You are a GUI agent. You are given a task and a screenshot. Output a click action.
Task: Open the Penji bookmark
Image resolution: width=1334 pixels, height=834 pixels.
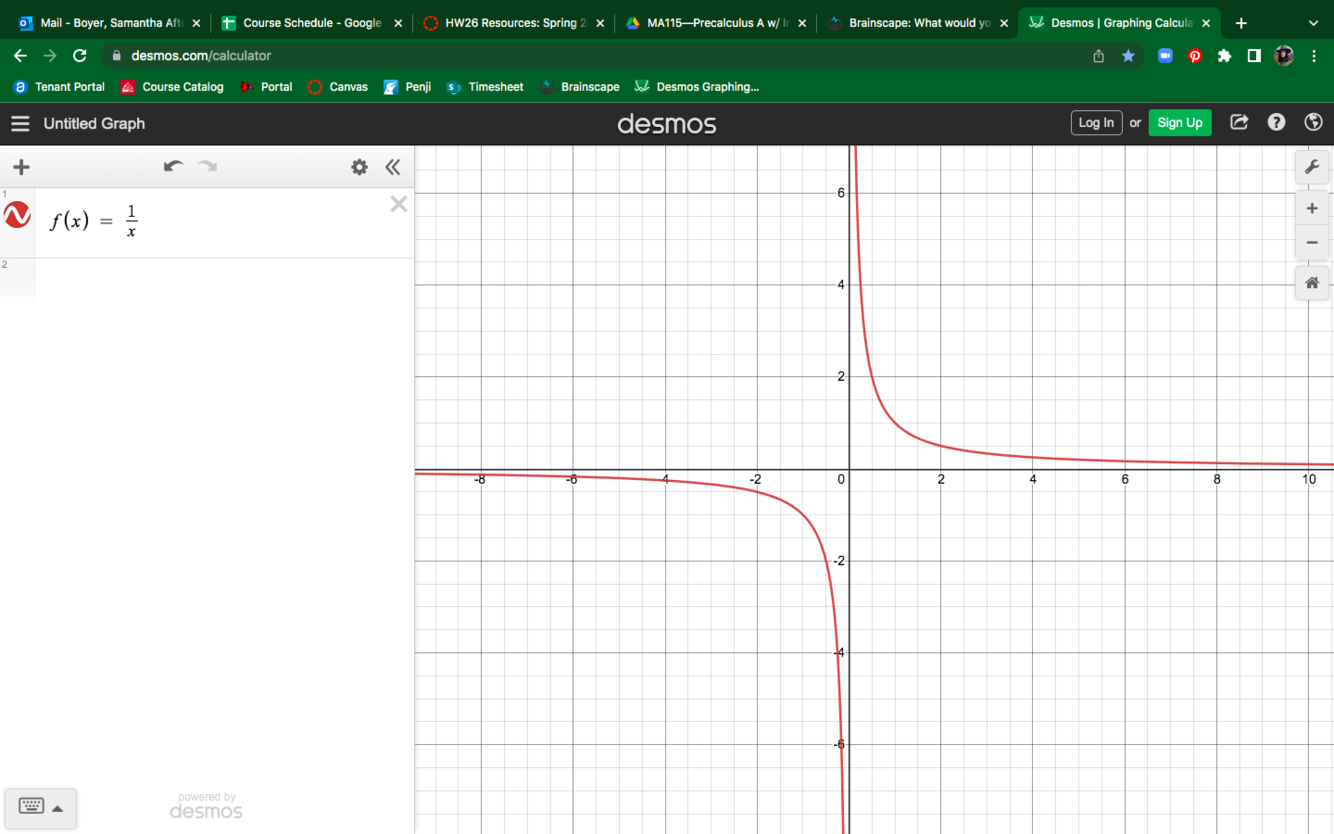tap(407, 87)
